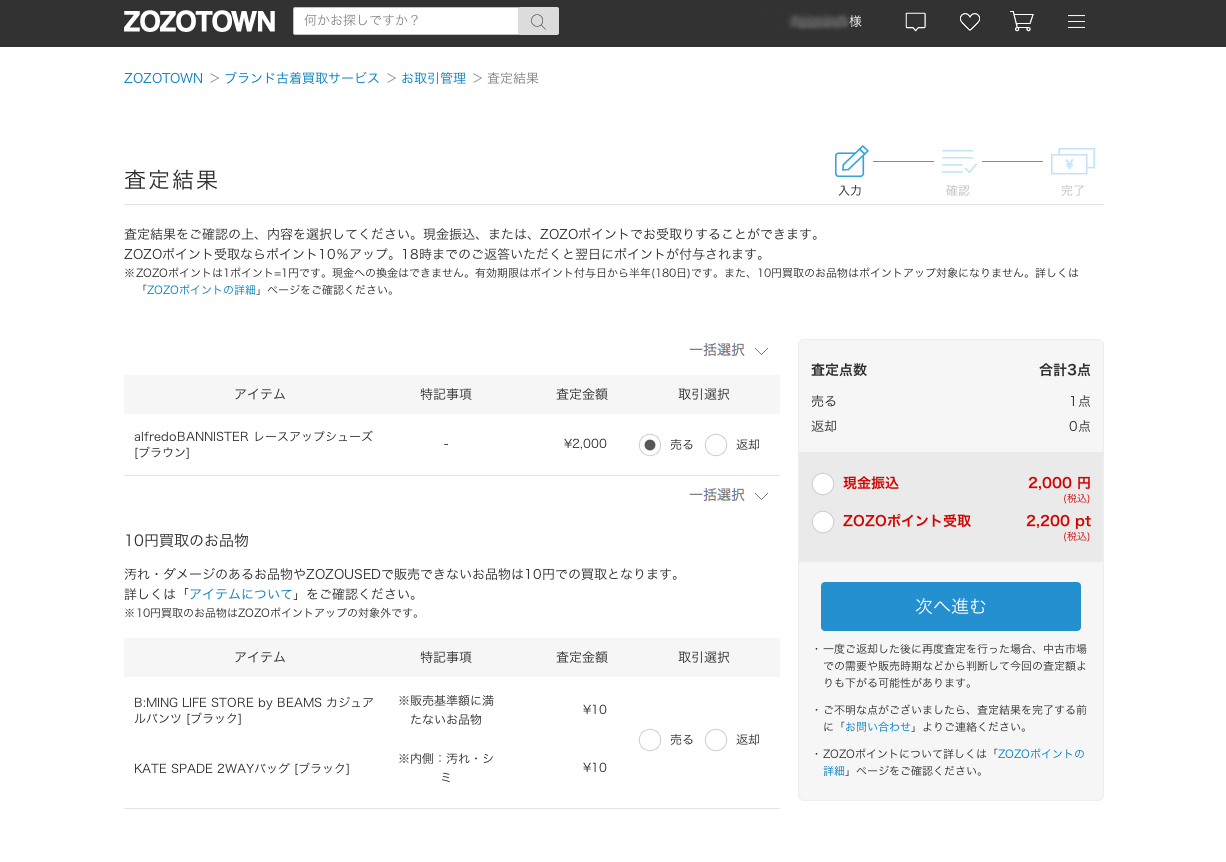Click the blurred account name 様

pos(826,21)
